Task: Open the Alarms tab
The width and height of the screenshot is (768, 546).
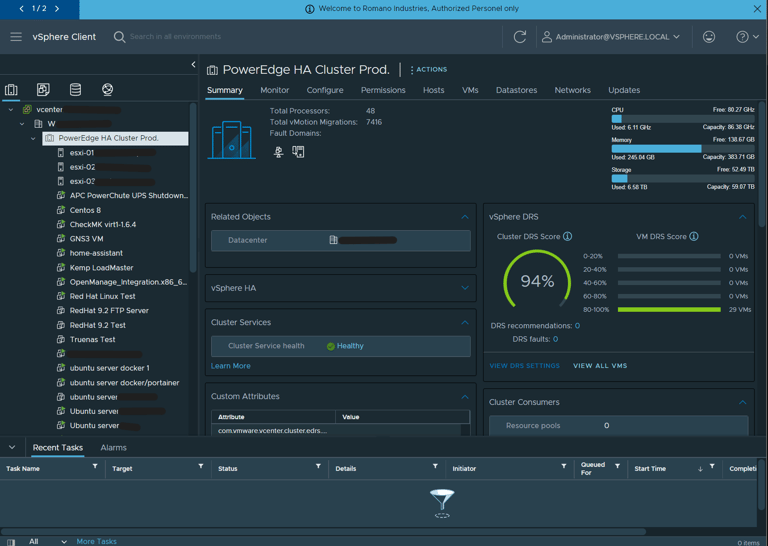Action: [113, 448]
